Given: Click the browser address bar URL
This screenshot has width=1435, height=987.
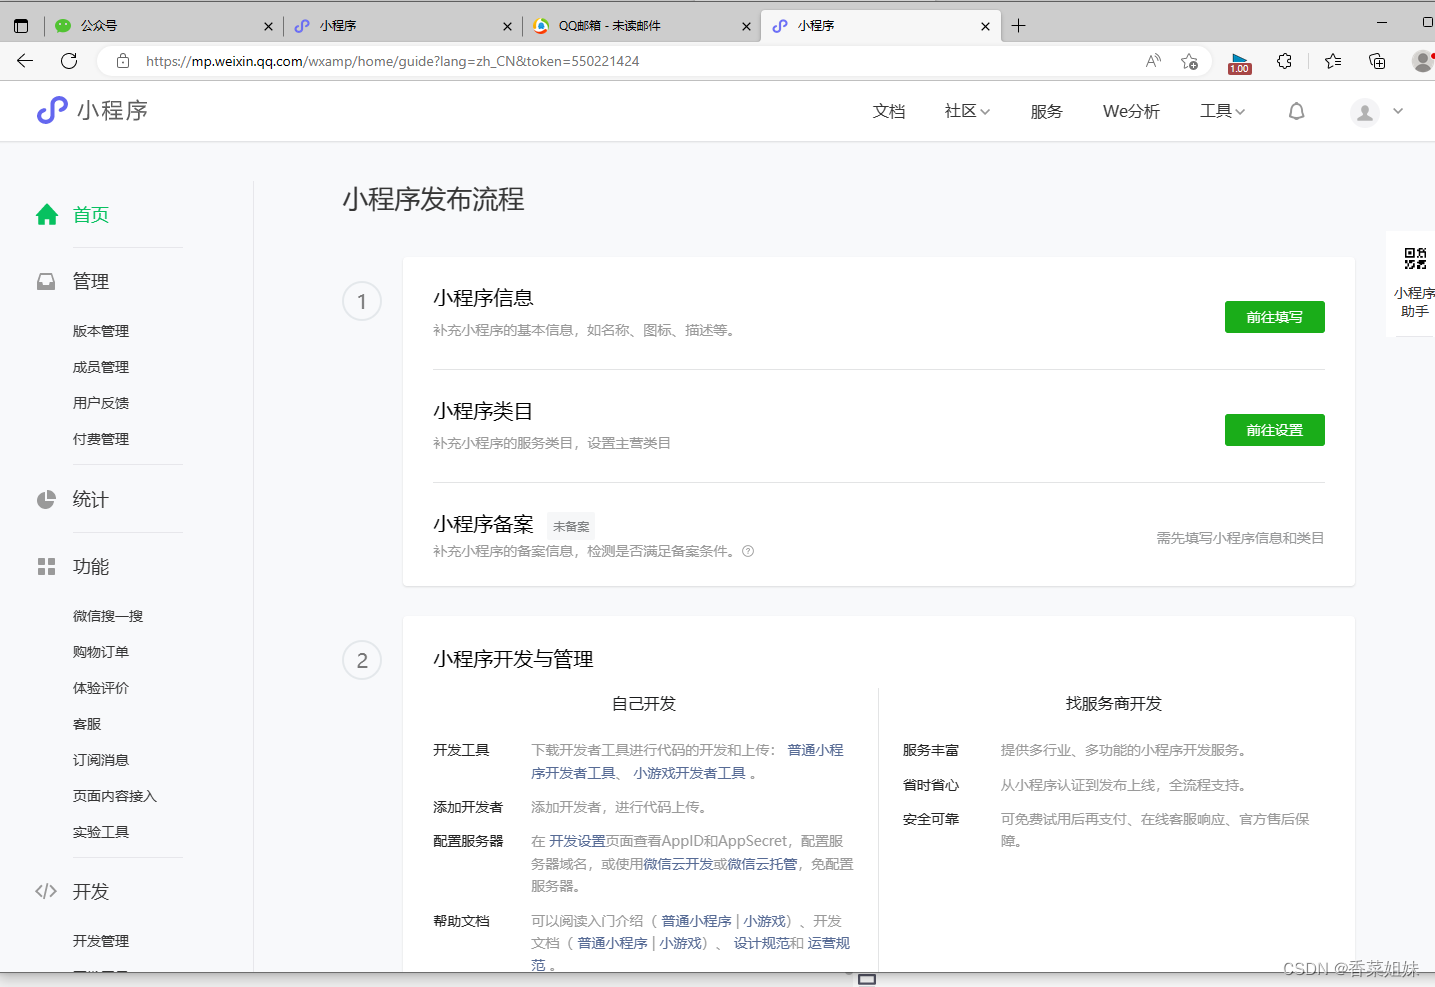Looking at the screenshot, I should (x=392, y=61).
